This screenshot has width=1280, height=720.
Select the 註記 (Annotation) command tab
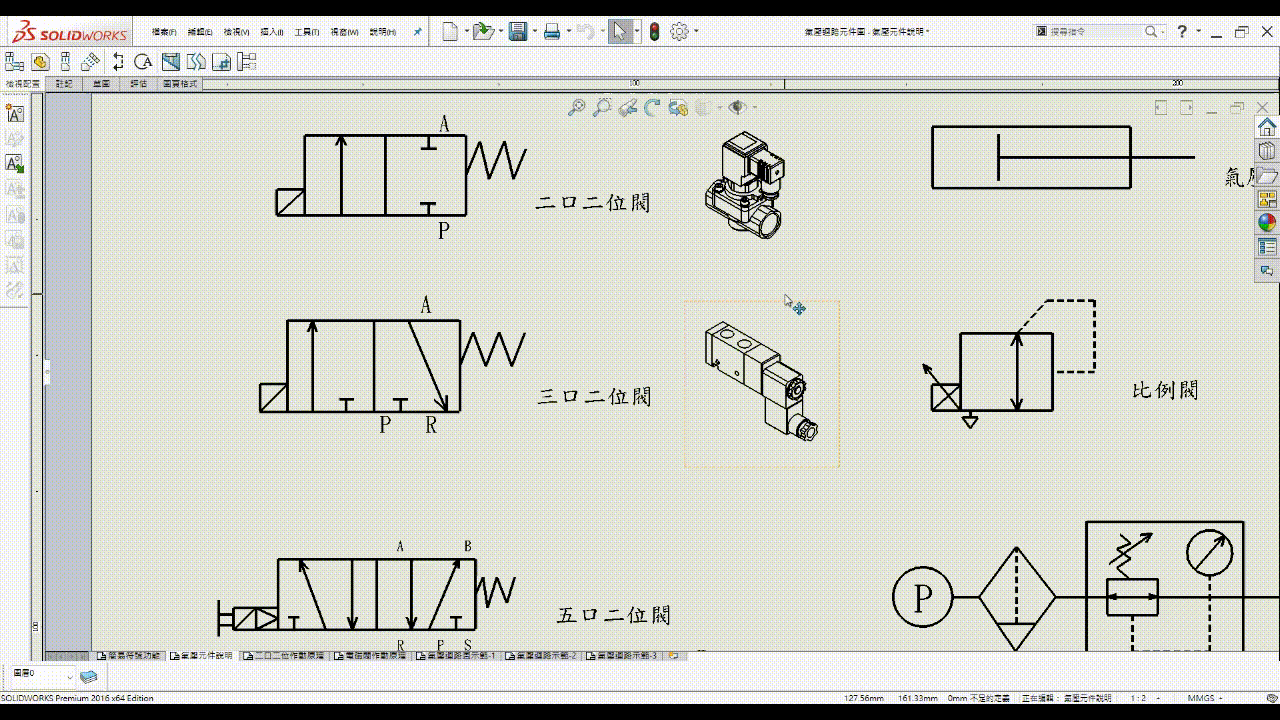point(64,84)
